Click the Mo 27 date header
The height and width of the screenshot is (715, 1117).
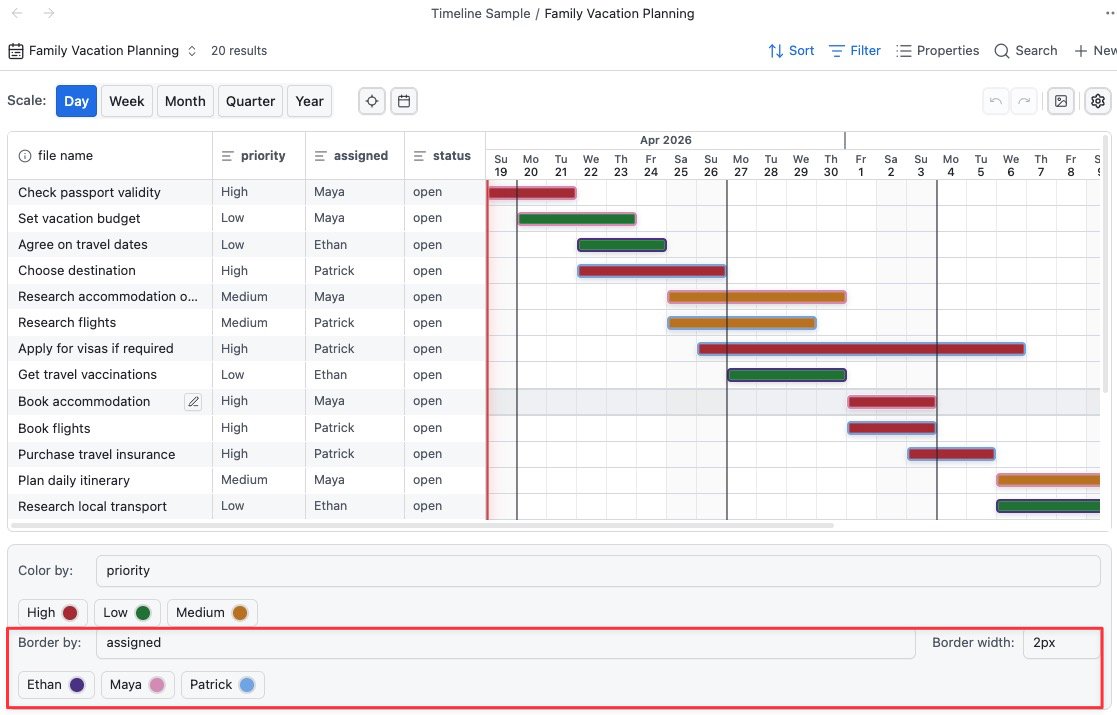(x=741, y=165)
